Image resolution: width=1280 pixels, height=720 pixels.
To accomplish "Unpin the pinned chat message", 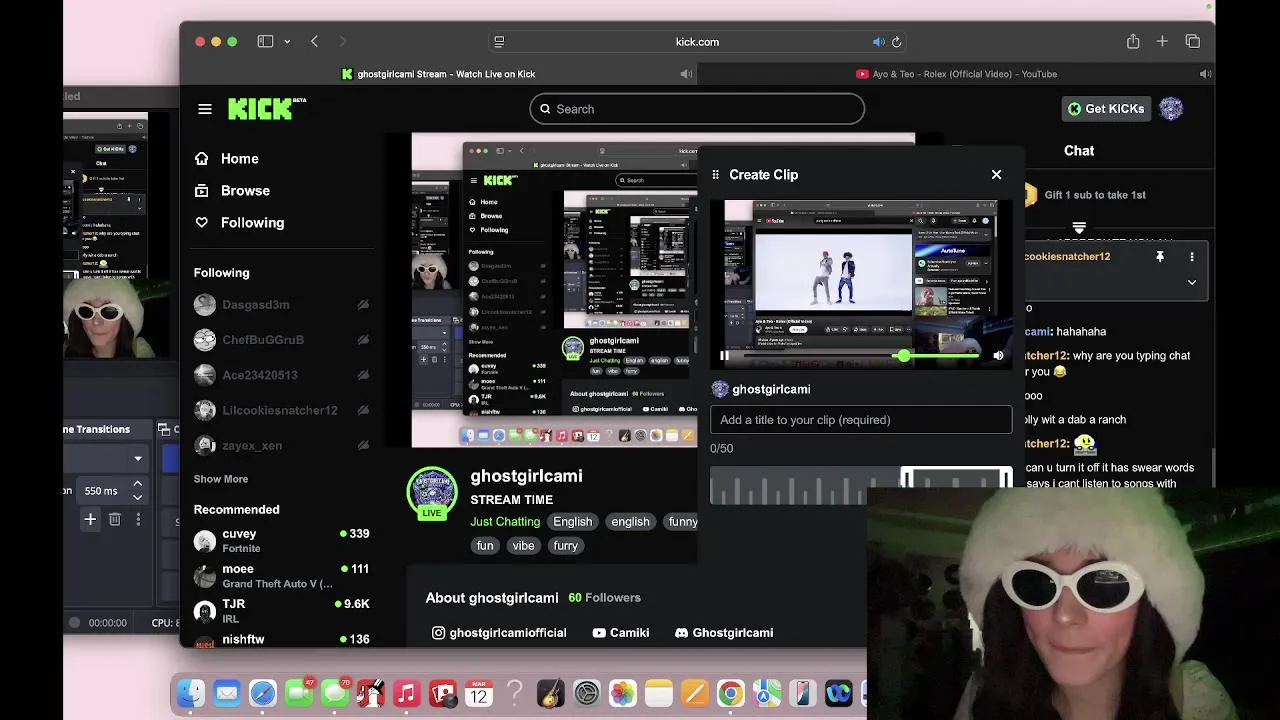I will [1160, 257].
